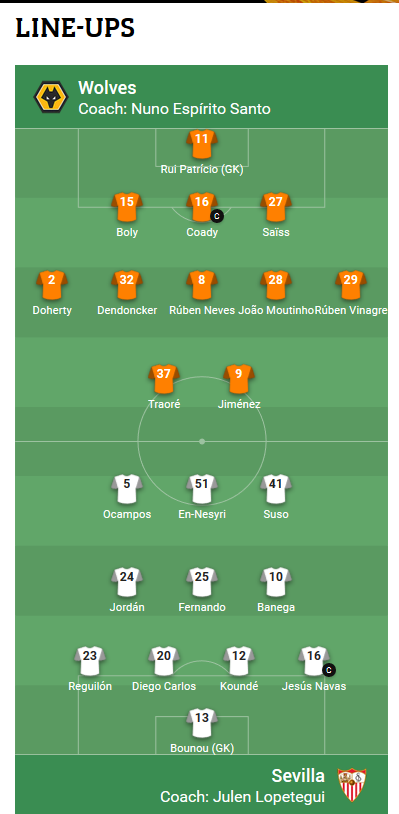Viewport: 399px width, 814px height.
Task: Select Doherty's number 2 shirt
Action: (x=52, y=285)
